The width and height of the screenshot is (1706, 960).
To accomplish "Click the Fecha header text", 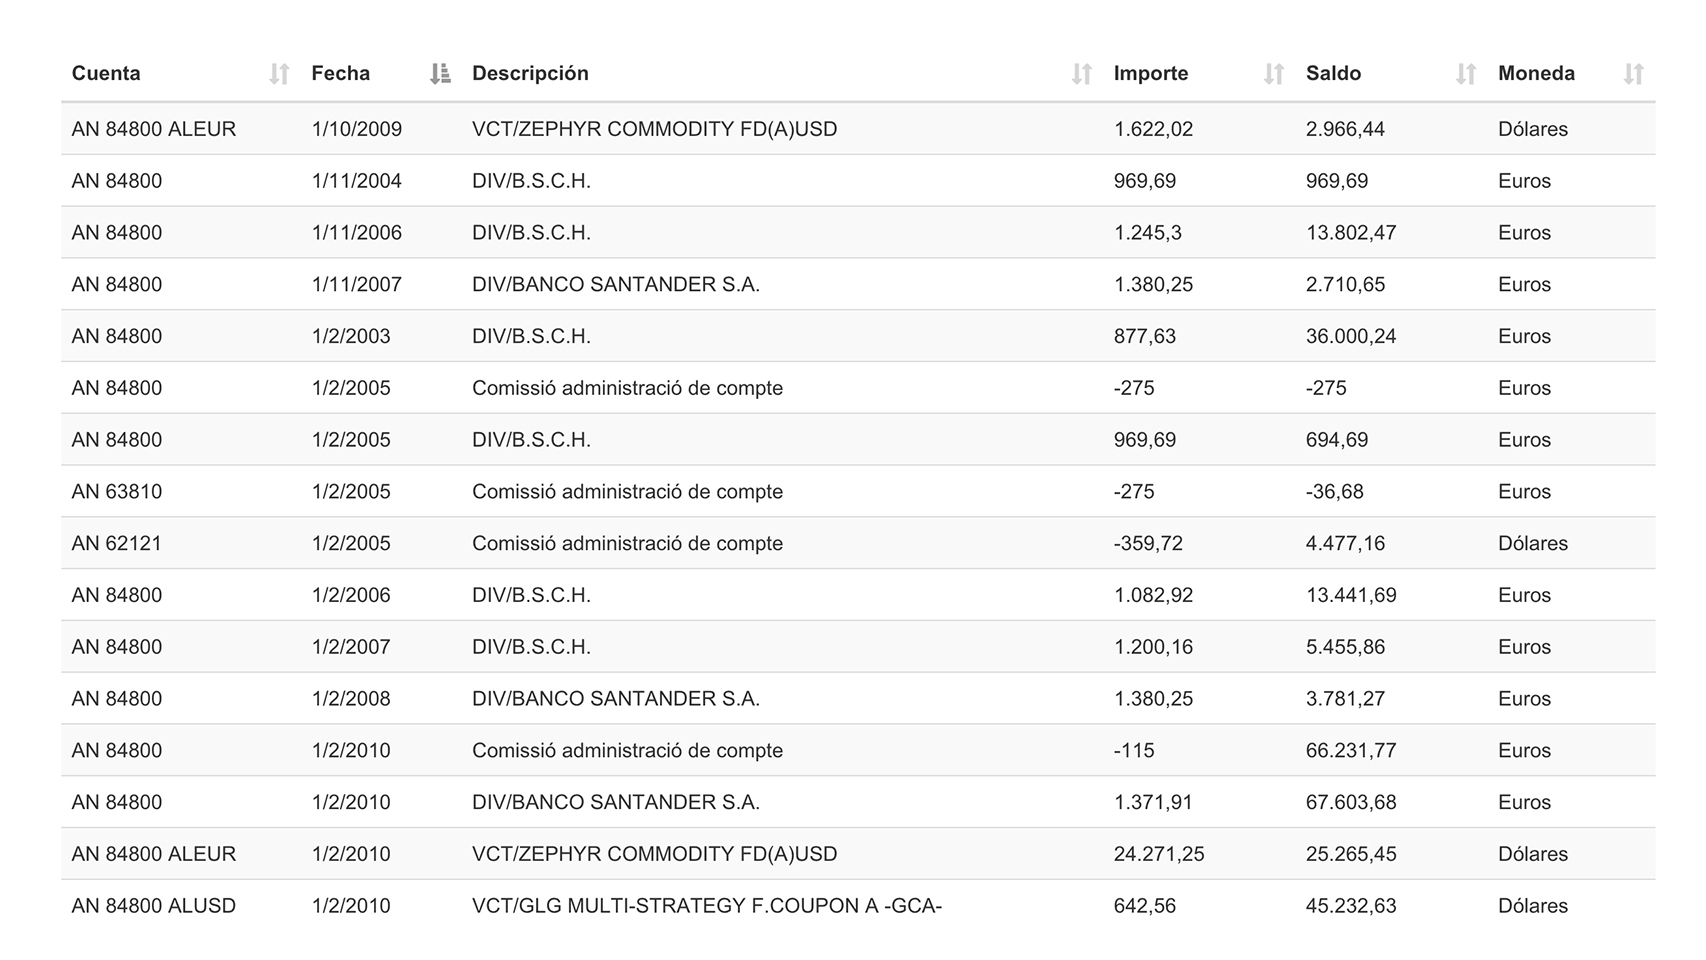I will coord(340,74).
